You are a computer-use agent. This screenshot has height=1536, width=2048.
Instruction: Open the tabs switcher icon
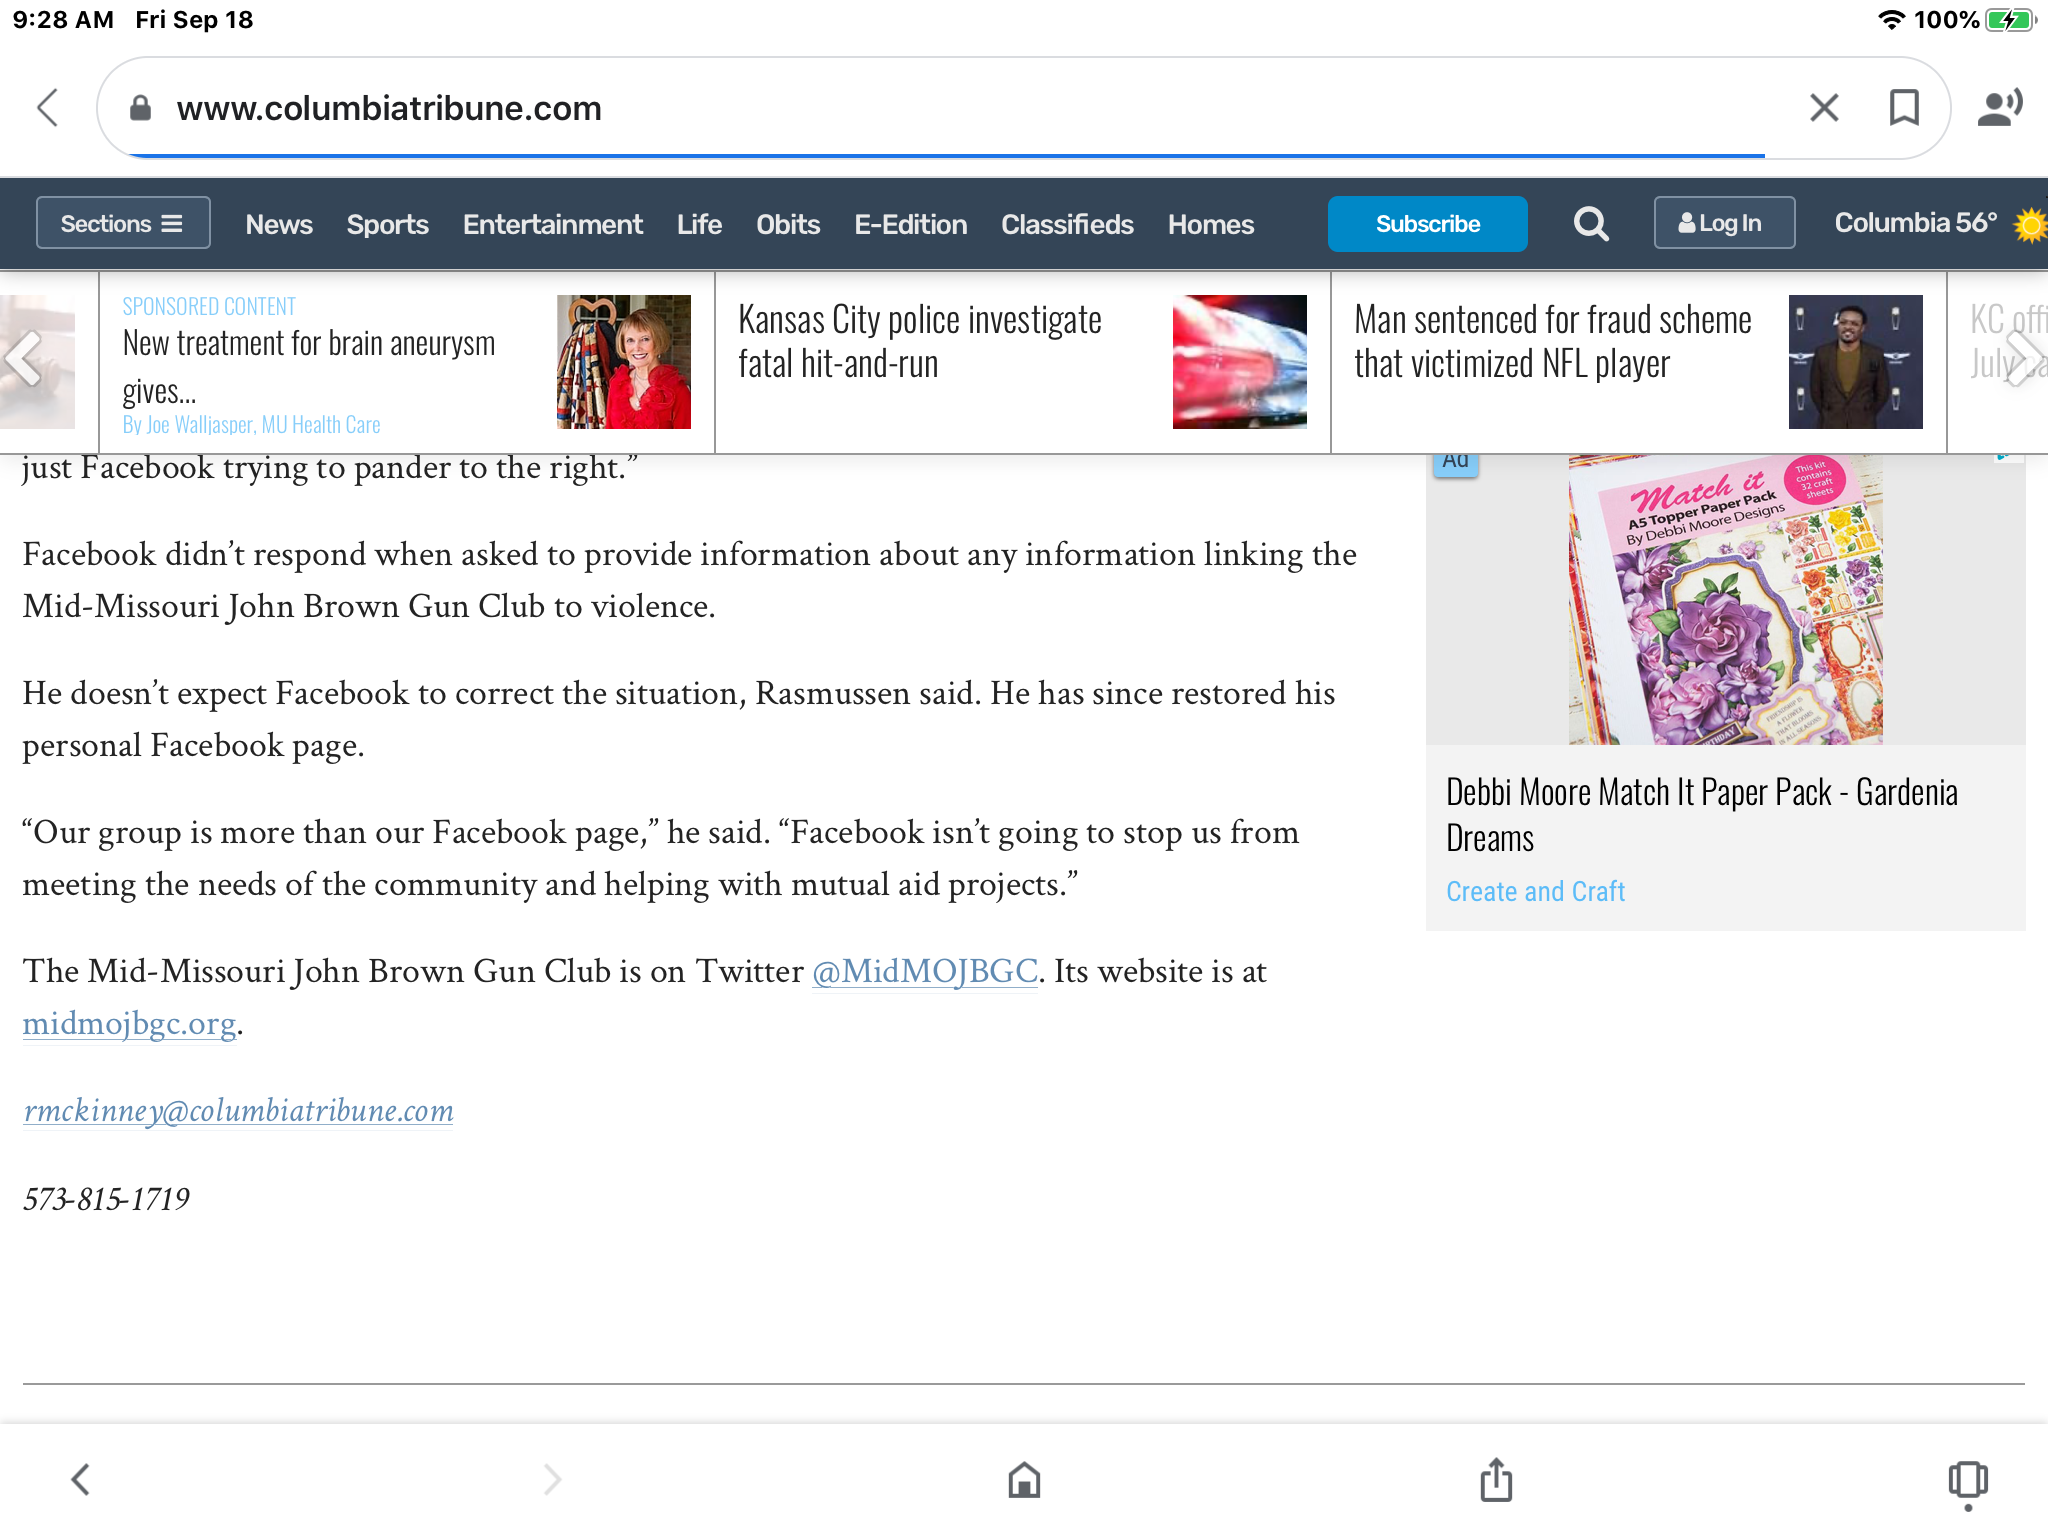(1968, 1482)
